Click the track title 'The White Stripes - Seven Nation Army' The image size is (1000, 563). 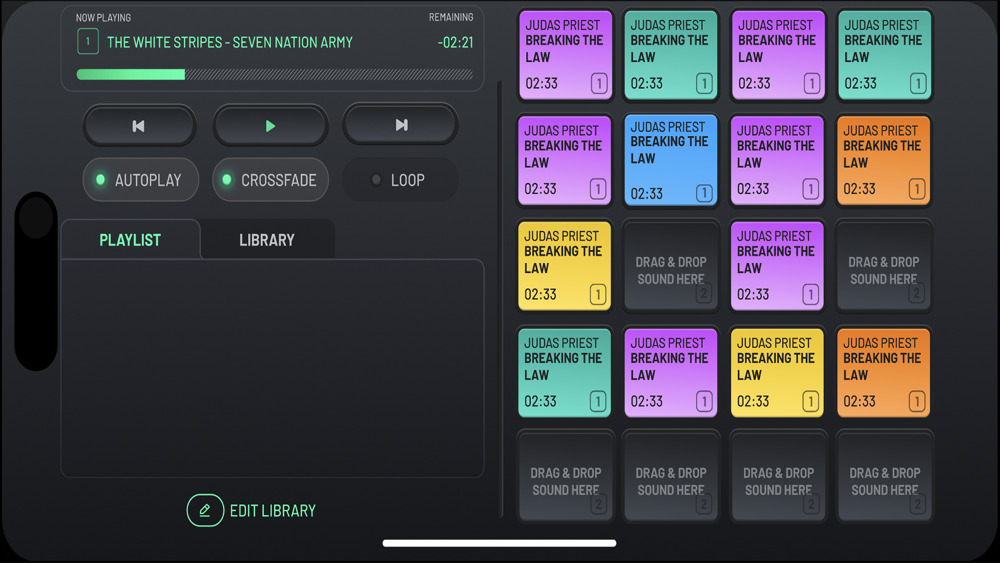230,43
